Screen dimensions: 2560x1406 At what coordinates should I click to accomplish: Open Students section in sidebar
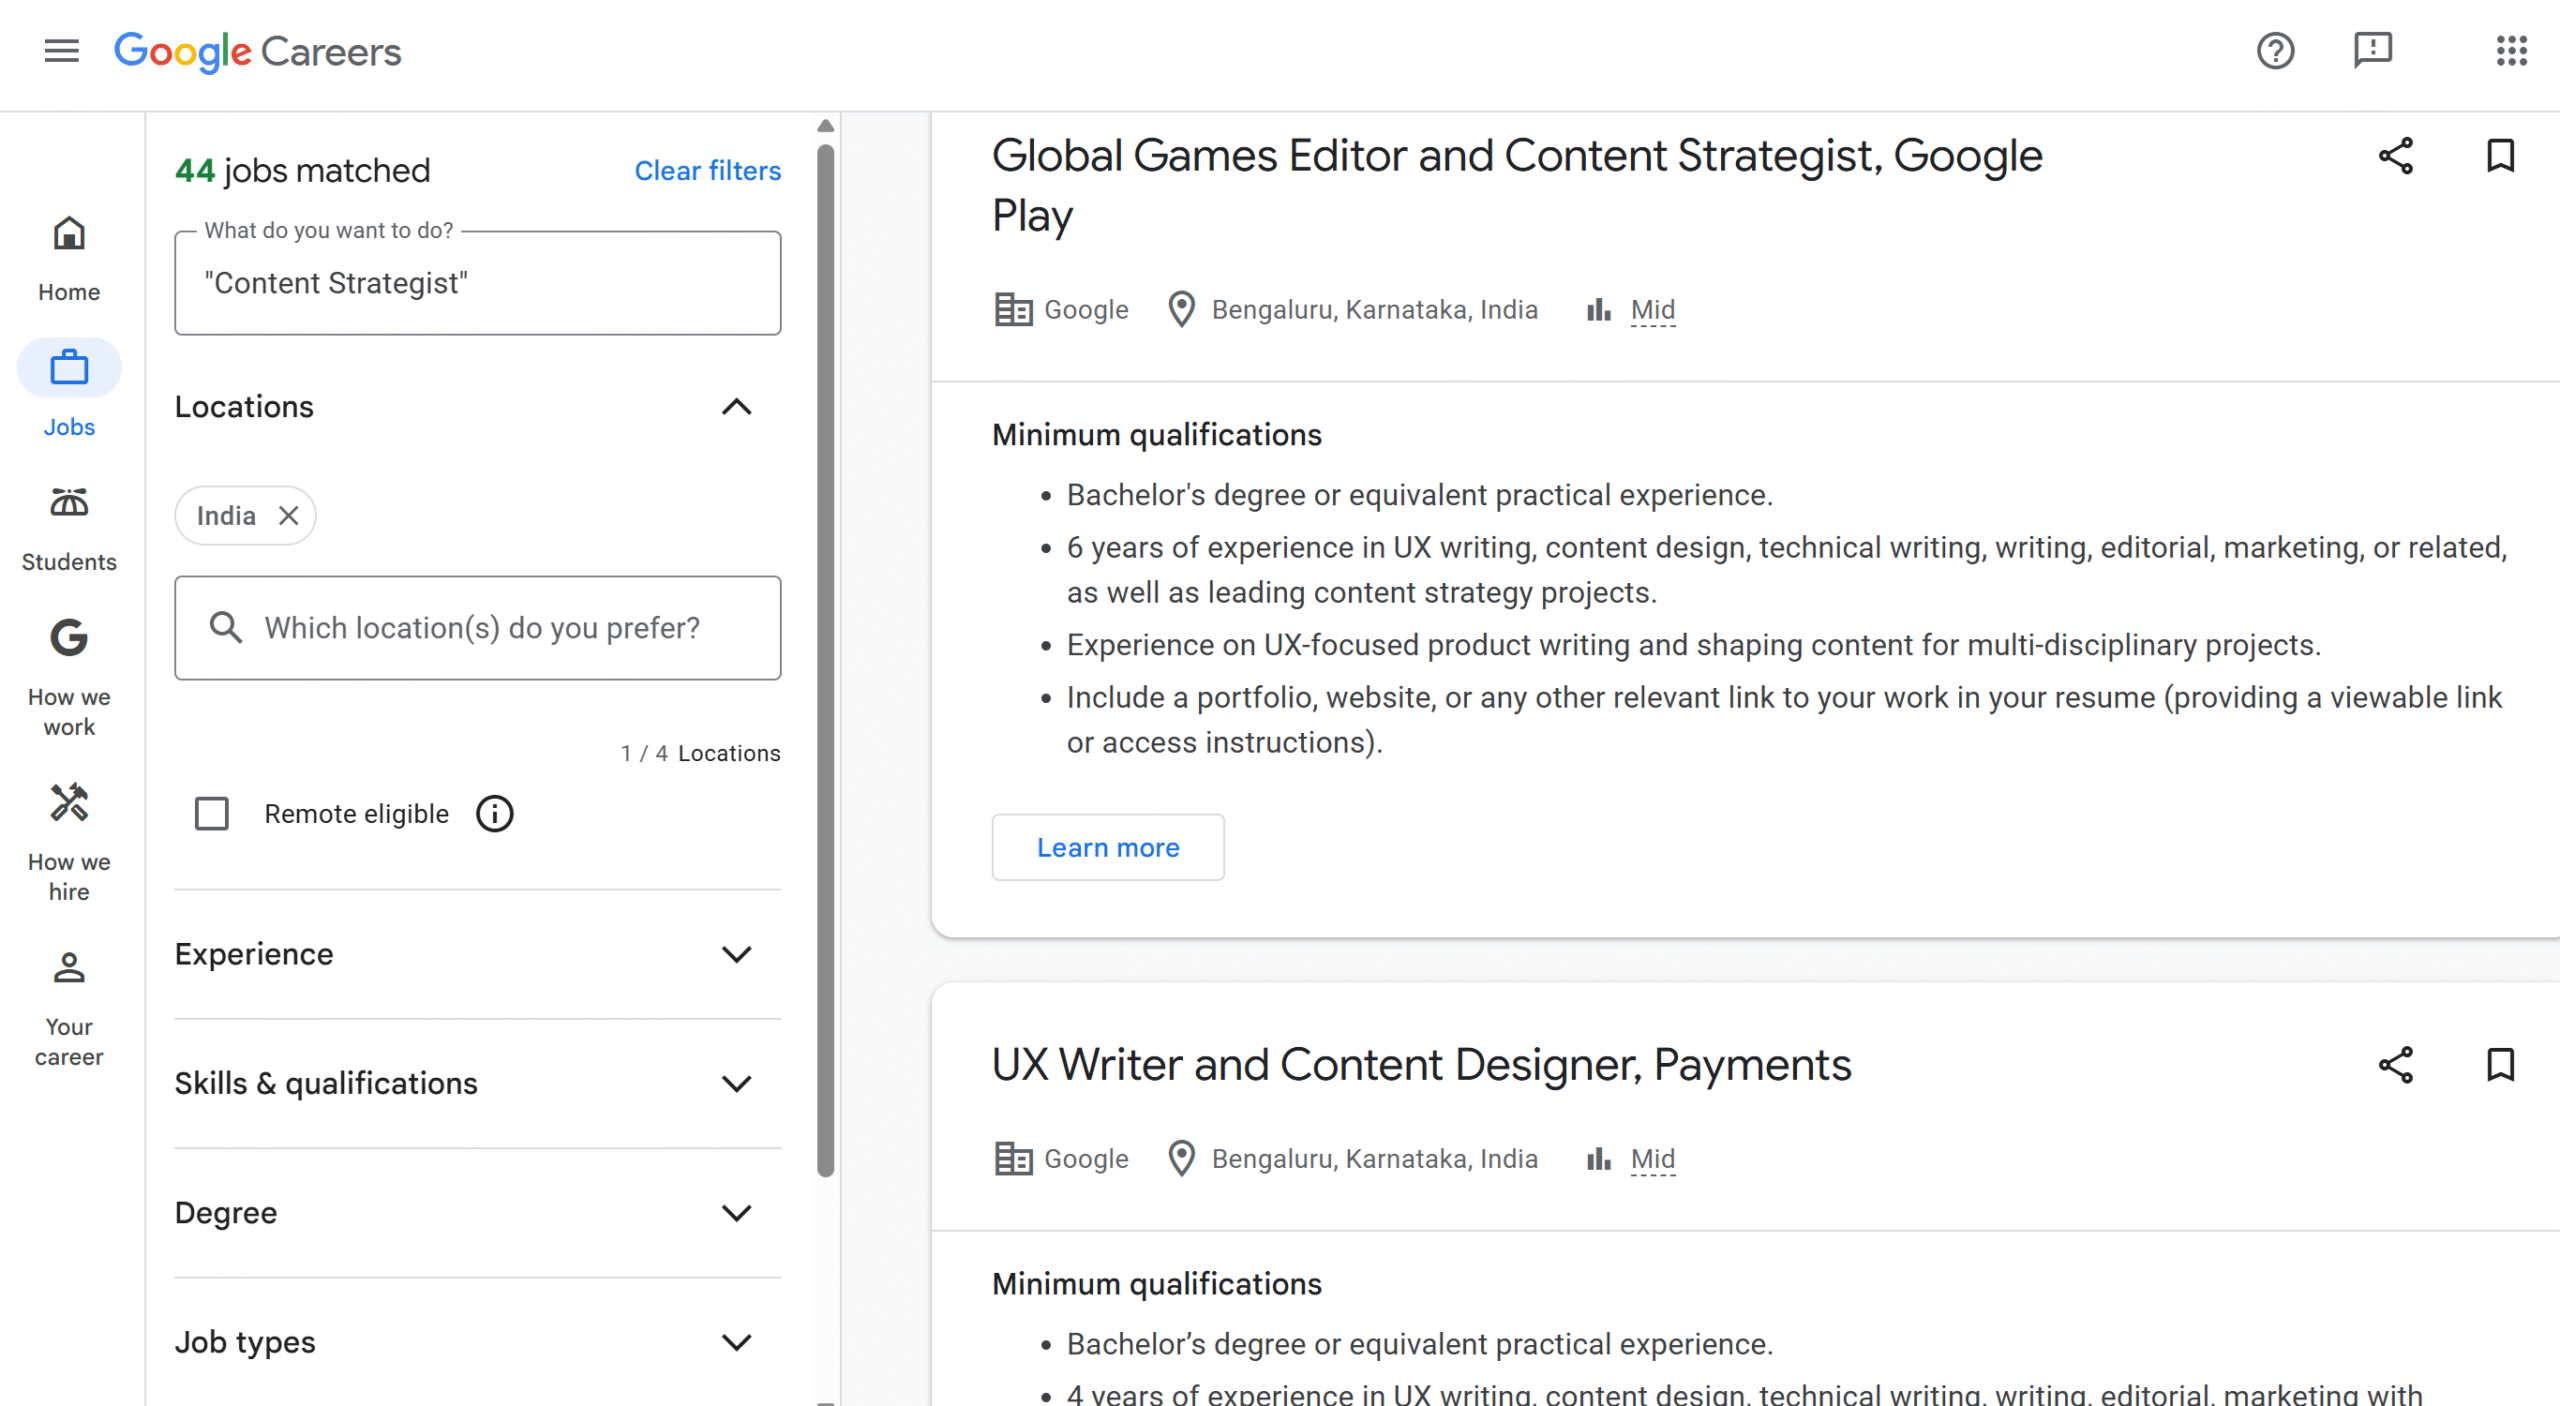coord(69,529)
